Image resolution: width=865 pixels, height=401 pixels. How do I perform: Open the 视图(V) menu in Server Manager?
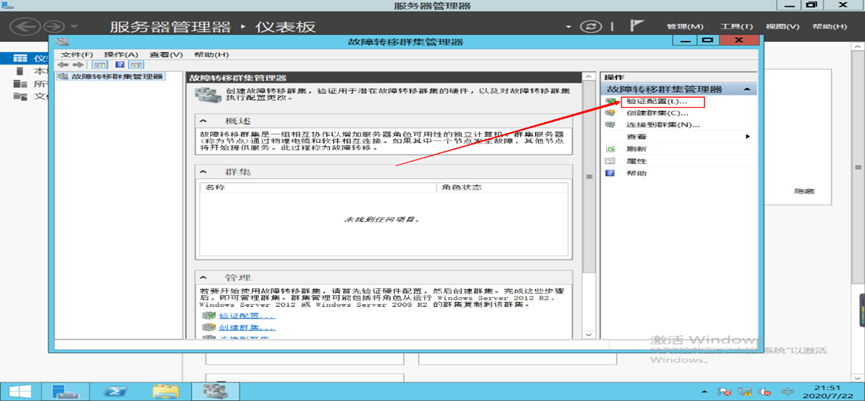(x=782, y=26)
